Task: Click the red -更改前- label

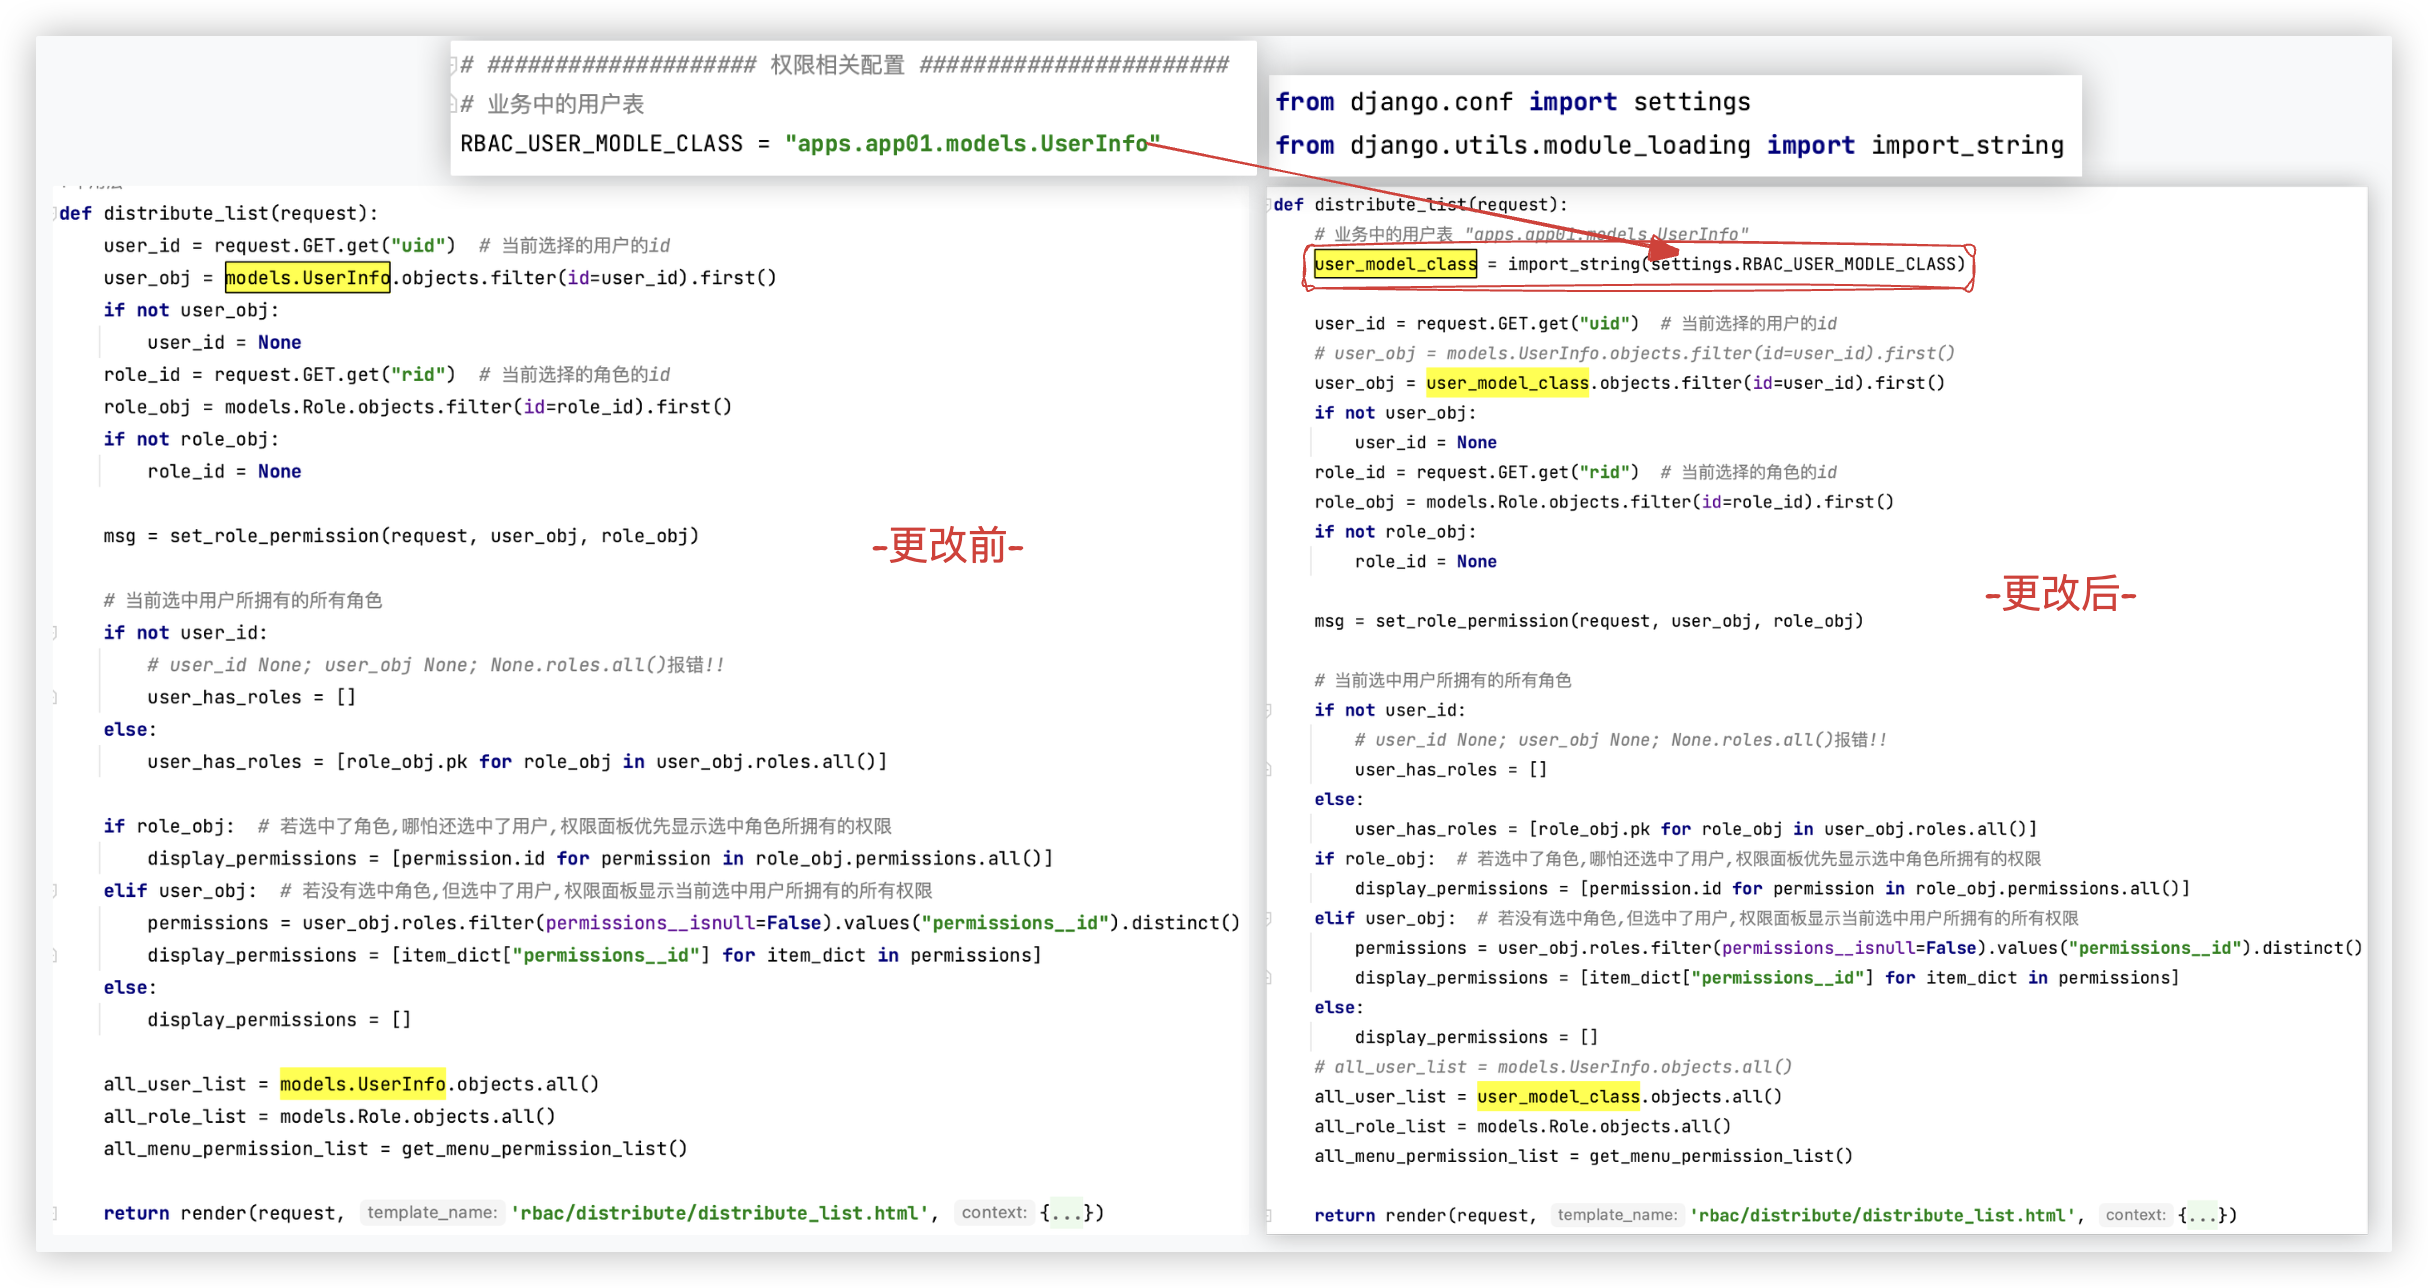Action: 947,546
